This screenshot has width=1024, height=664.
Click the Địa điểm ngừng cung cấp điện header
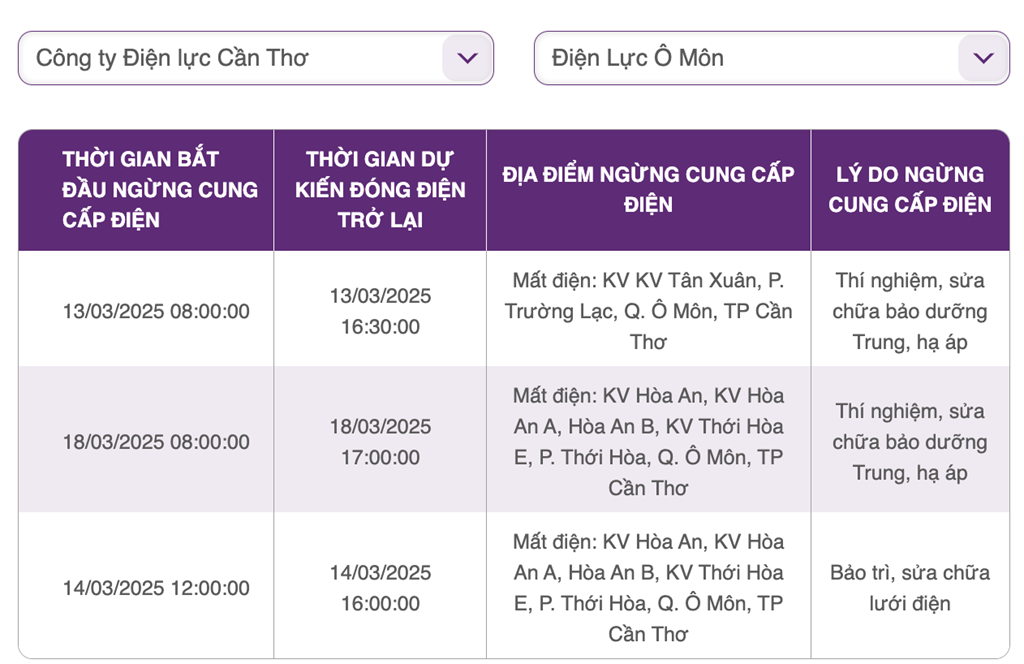coord(648,190)
